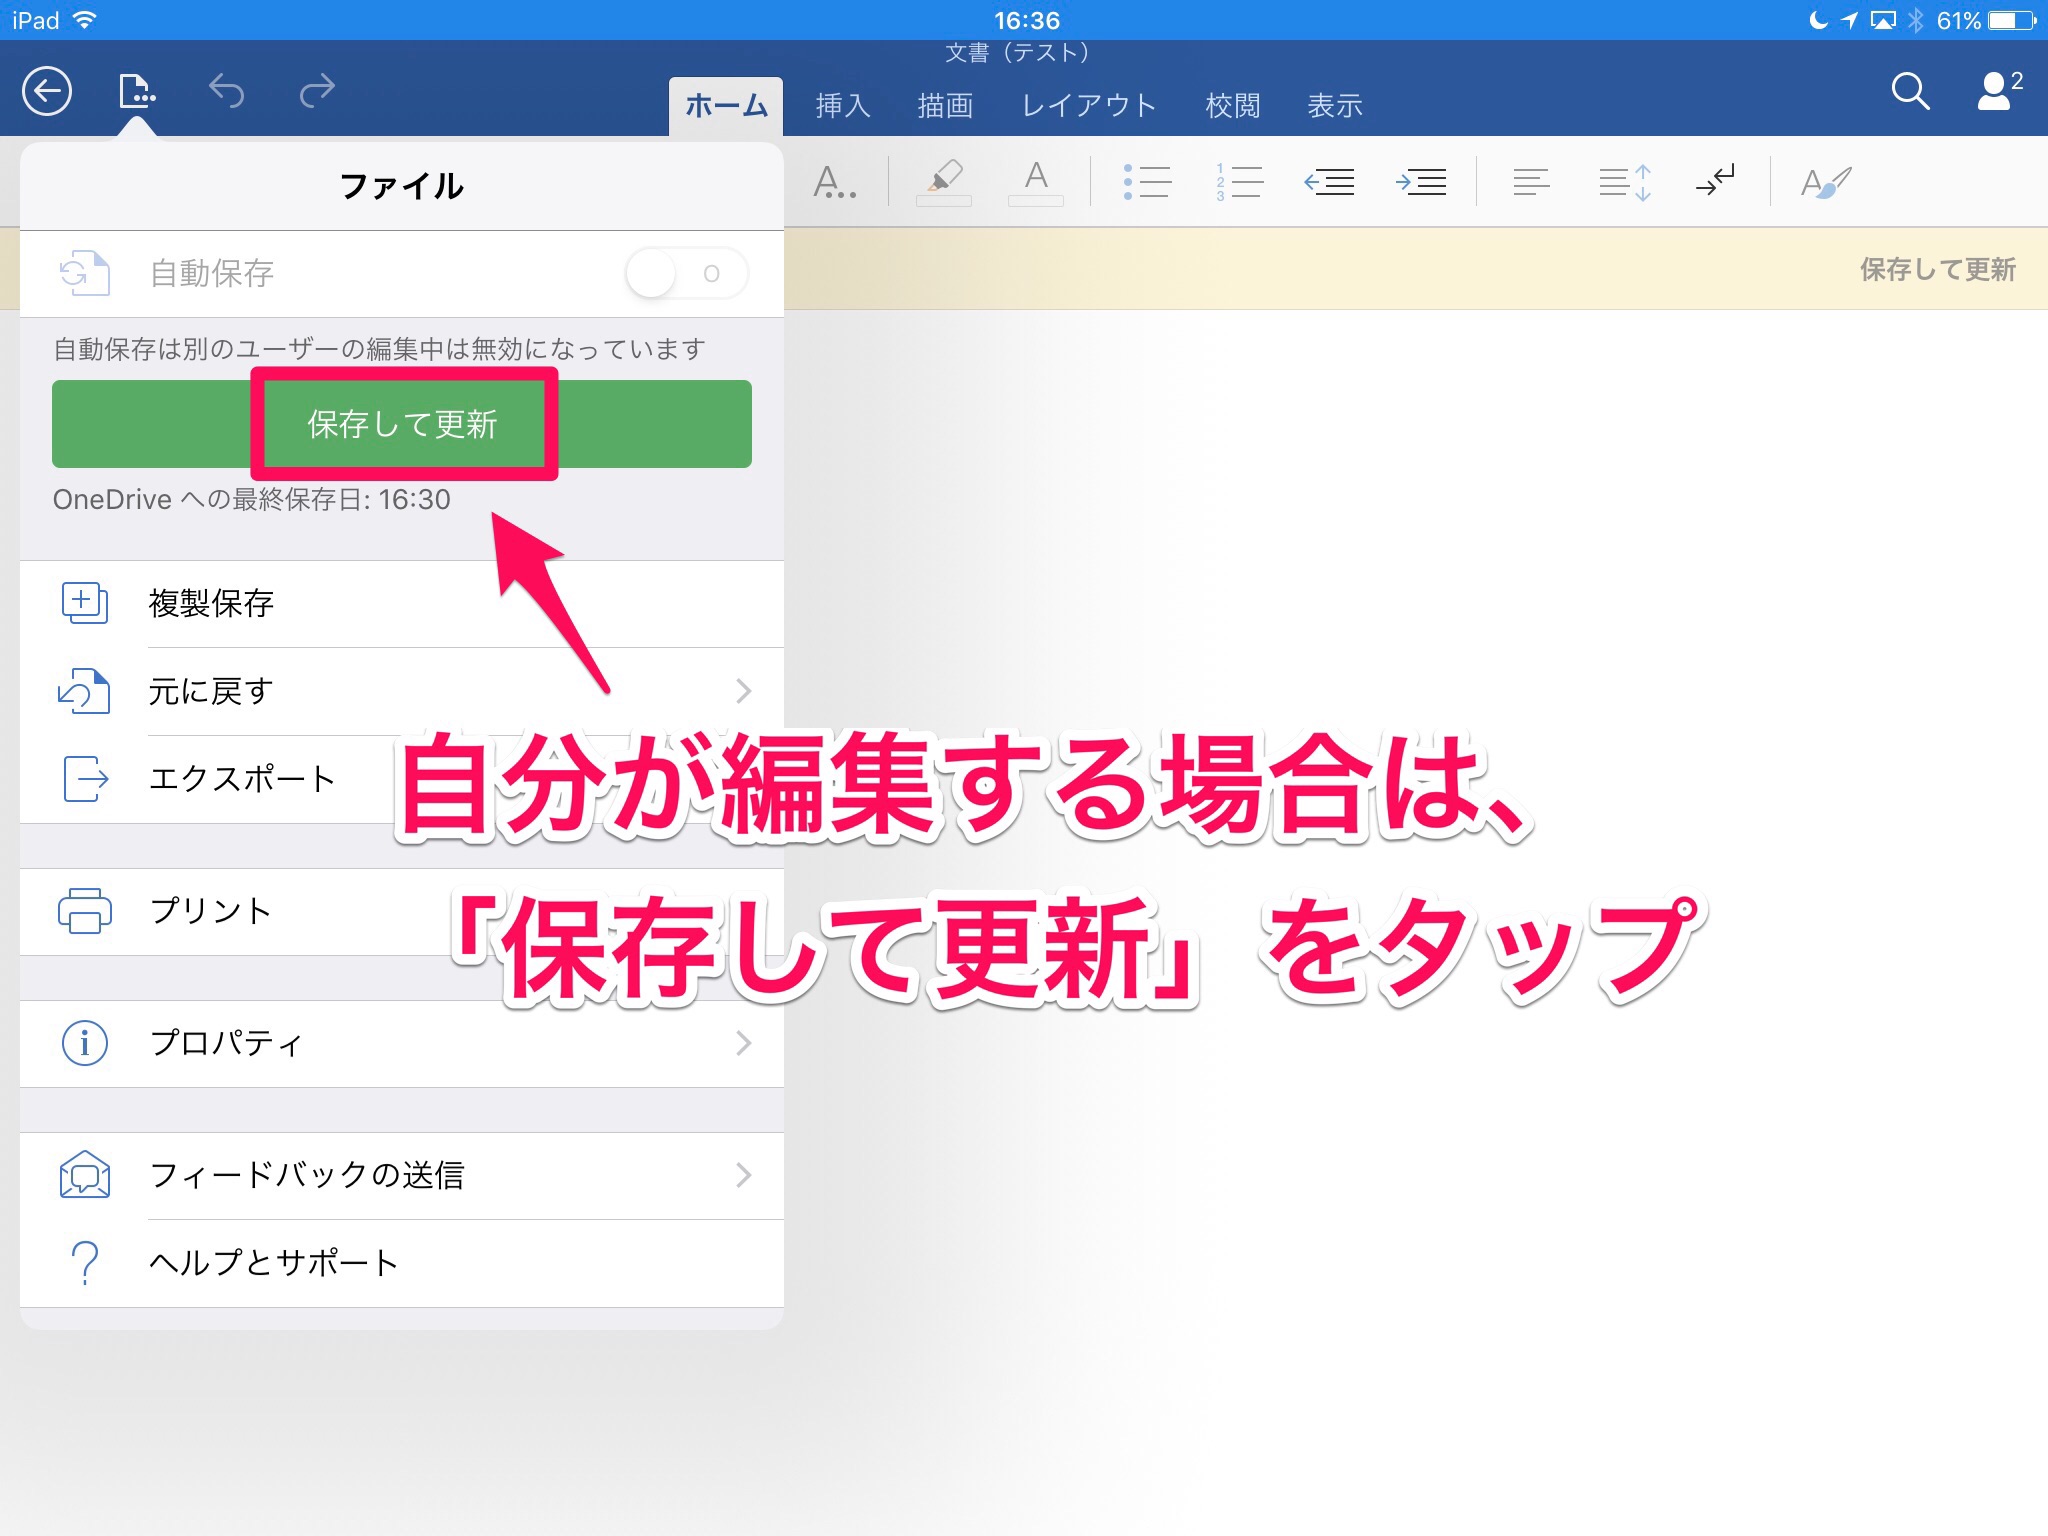This screenshot has height=1536, width=2048.
Task: Open search with the magnifier icon
Action: [1909, 92]
